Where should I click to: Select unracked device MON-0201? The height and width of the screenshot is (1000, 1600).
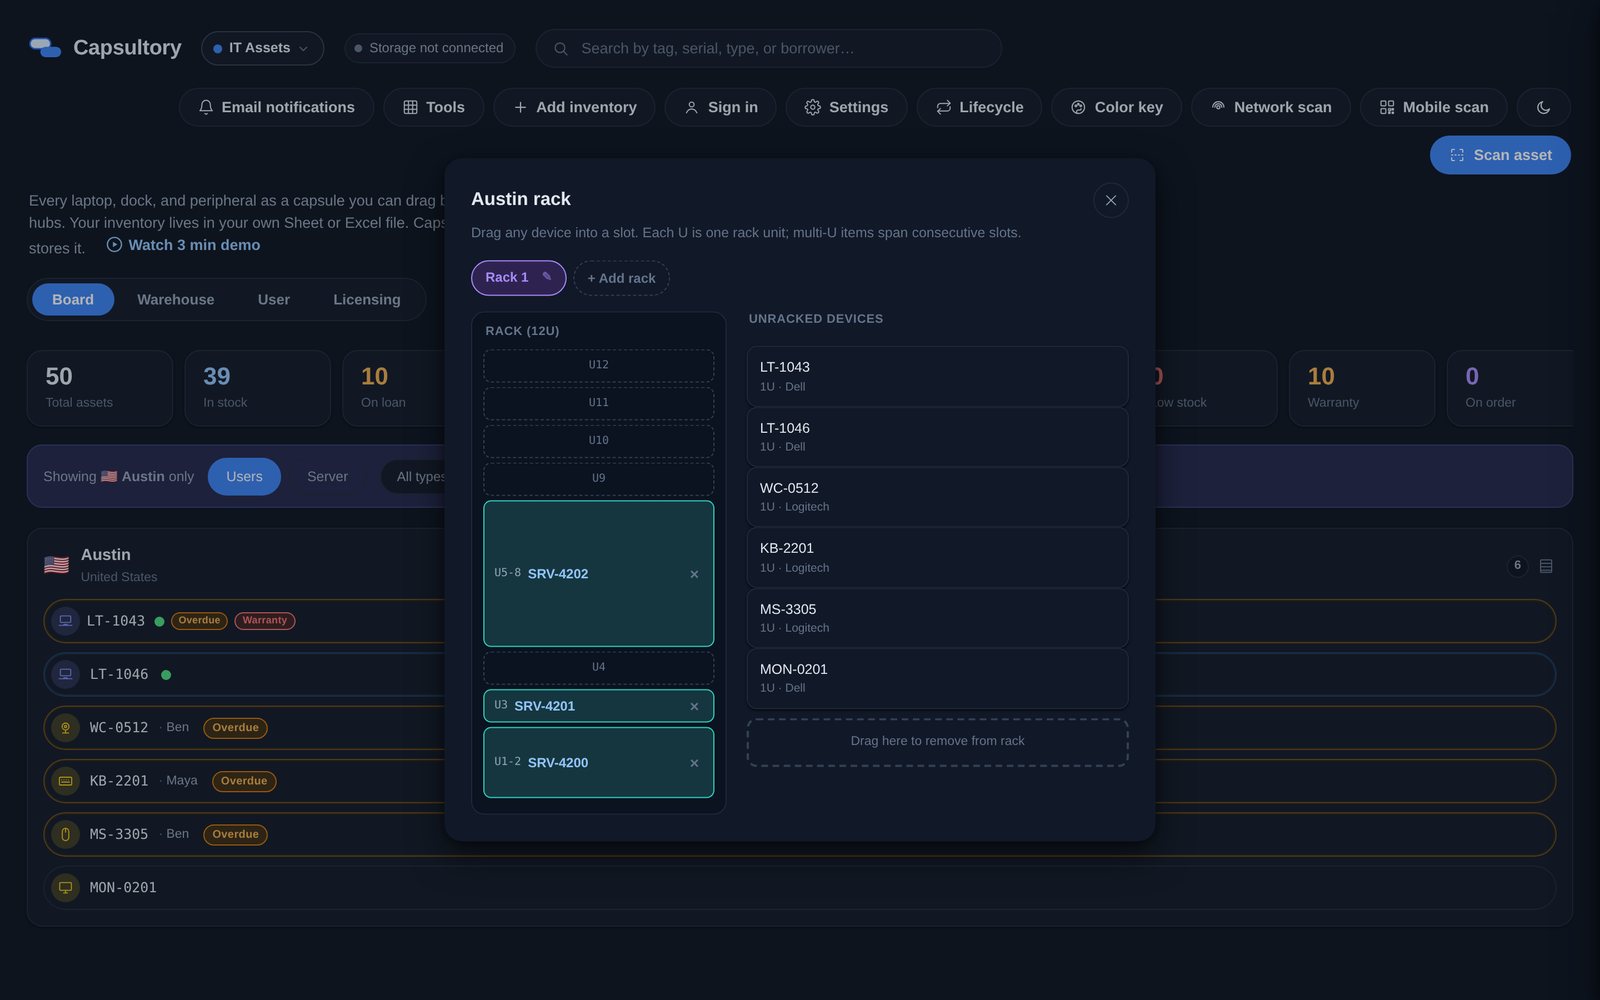[x=937, y=678]
